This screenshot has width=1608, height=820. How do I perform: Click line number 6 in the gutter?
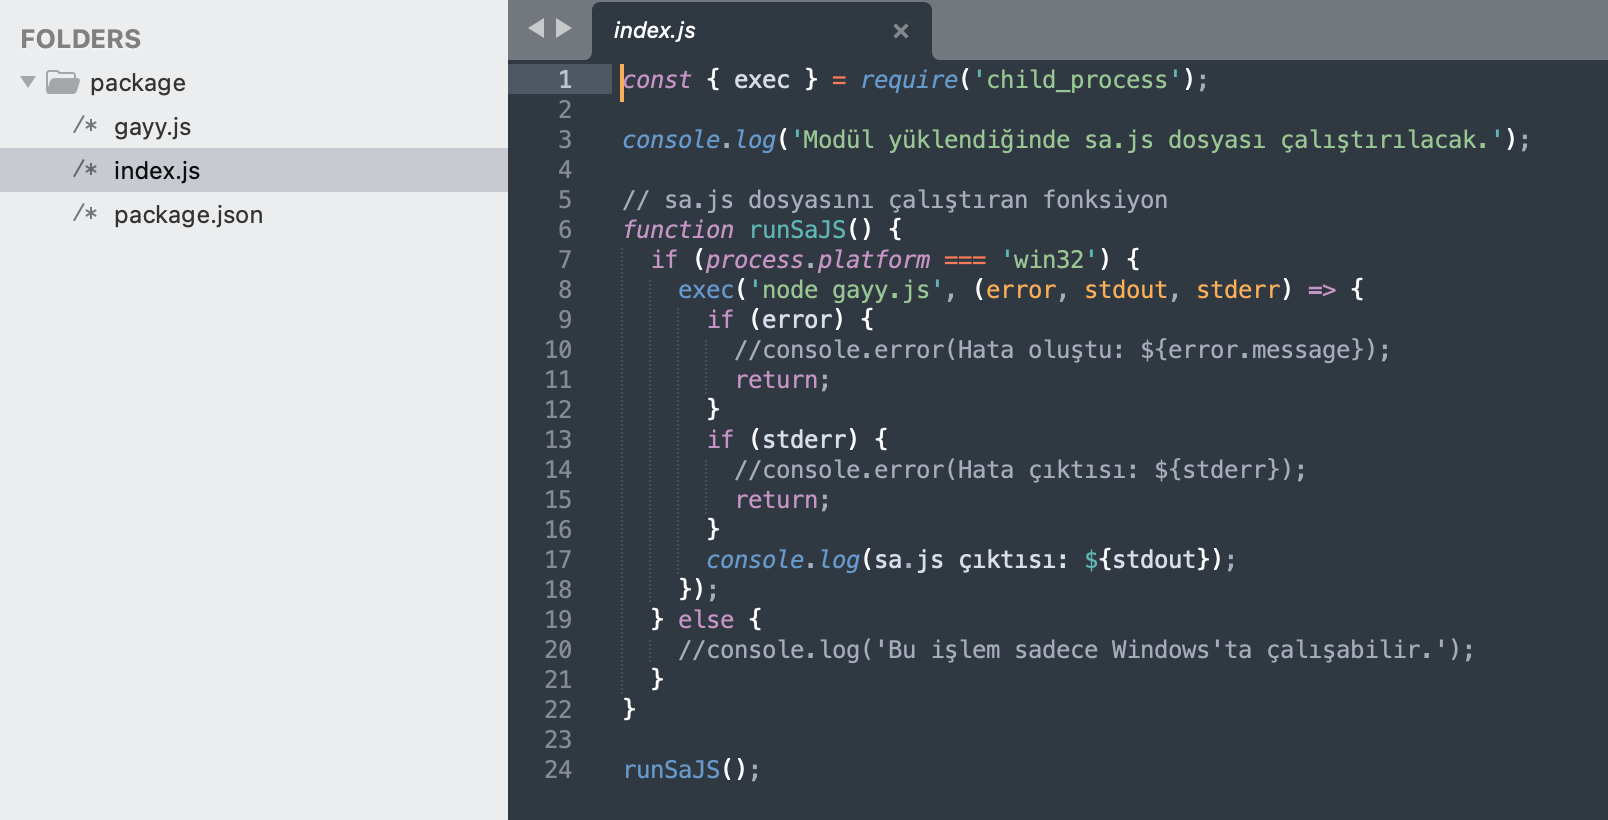(x=564, y=230)
